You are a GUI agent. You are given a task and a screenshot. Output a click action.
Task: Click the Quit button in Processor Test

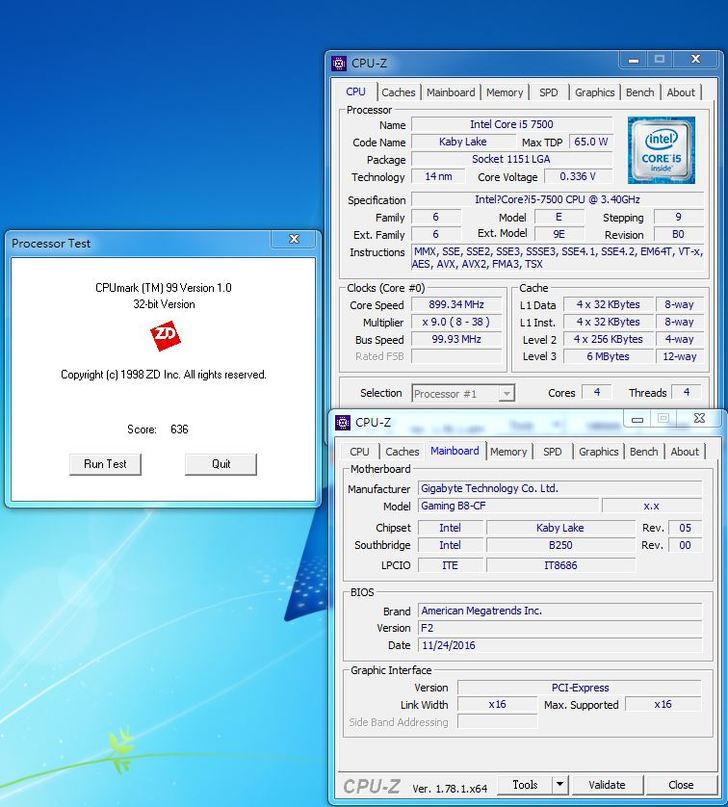click(221, 464)
